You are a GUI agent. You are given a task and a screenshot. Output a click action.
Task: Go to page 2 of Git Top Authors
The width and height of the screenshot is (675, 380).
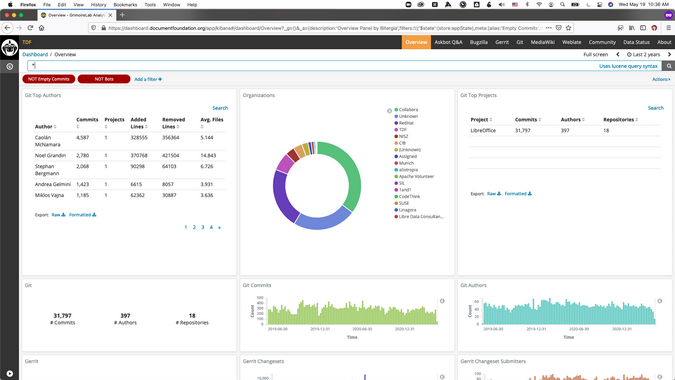[194, 227]
